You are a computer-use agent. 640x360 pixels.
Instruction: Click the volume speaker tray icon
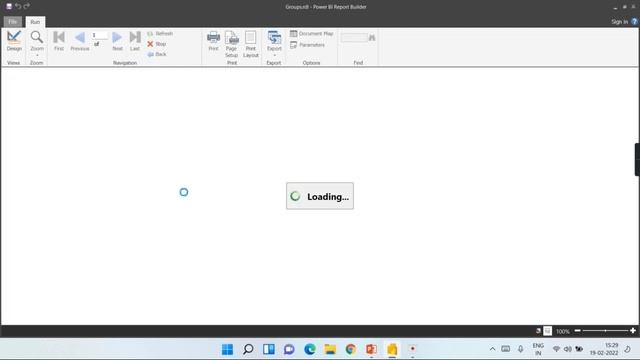[567, 349]
